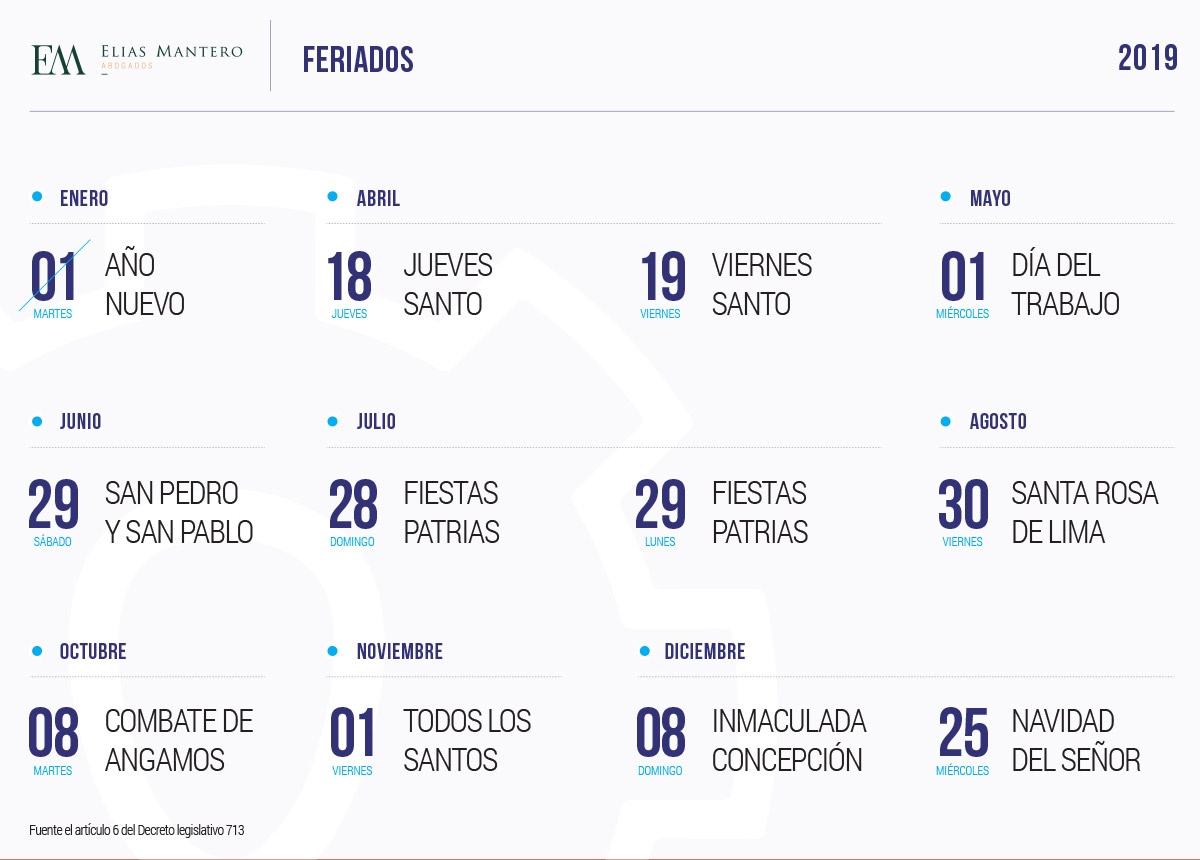The width and height of the screenshot is (1200, 860).
Task: Click San Pedro y San Pablo text
Action: pyautogui.click(x=179, y=512)
